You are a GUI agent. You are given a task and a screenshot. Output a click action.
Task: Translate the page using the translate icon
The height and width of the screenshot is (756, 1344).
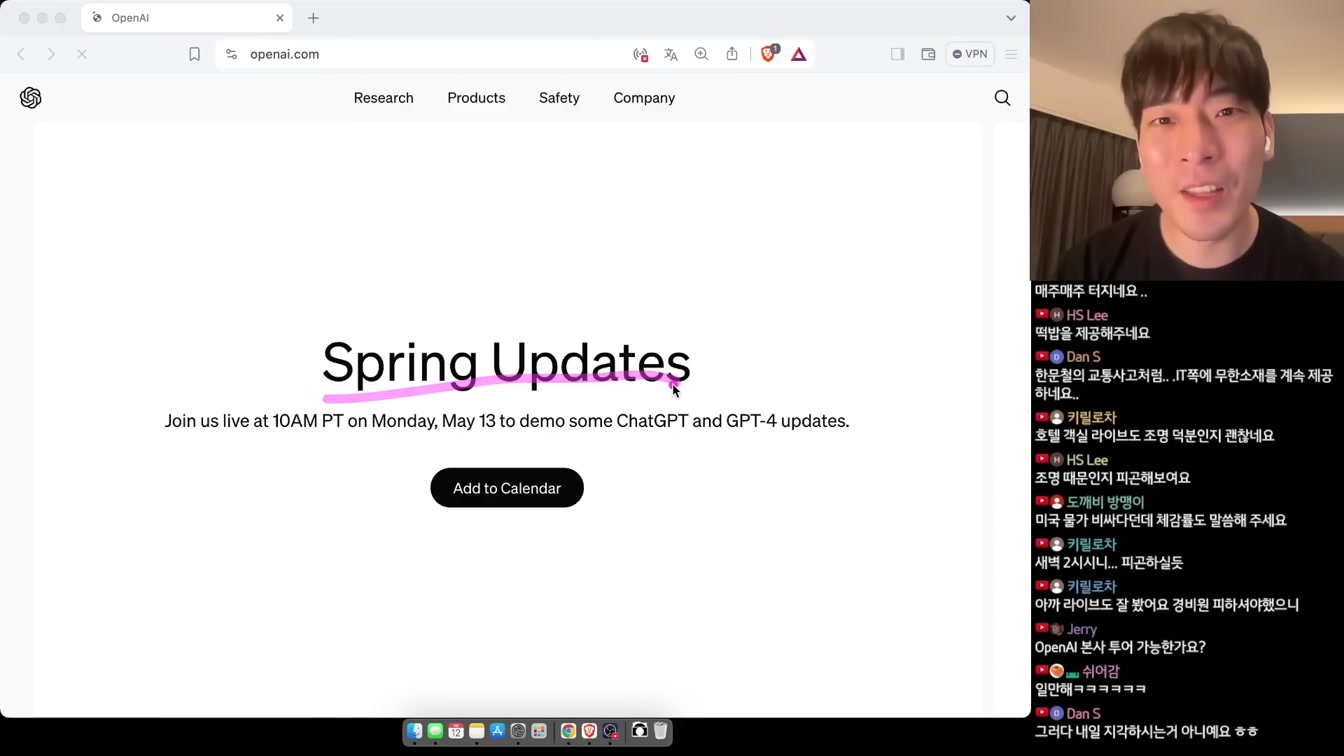[671, 54]
